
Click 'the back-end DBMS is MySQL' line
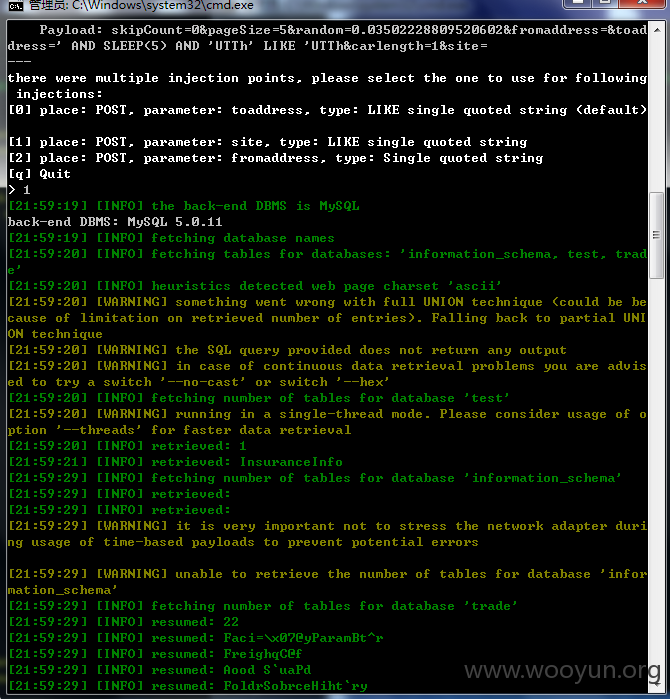184,206
